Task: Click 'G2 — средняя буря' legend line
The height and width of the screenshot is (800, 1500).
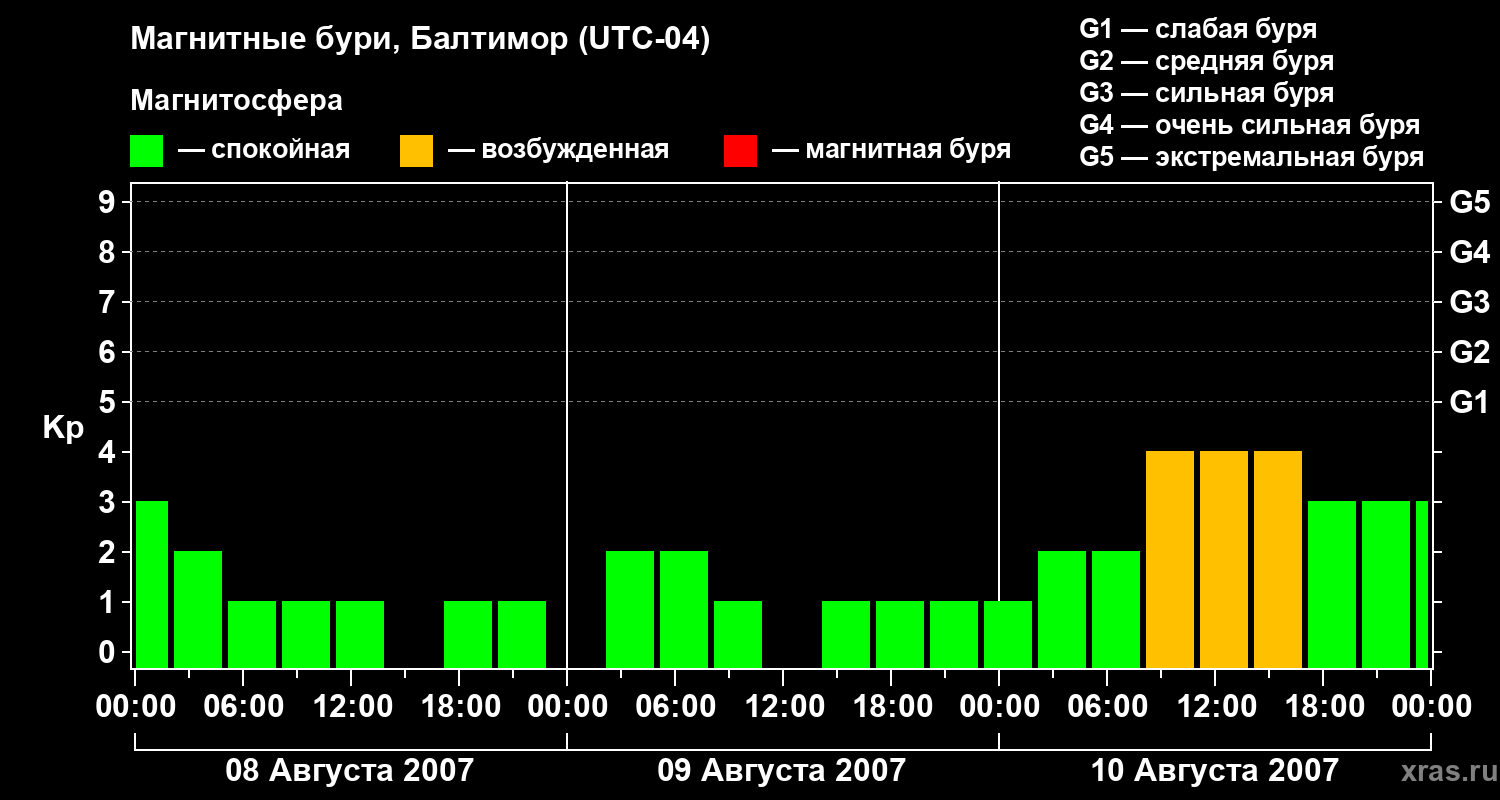Action: pyautogui.click(x=1207, y=61)
